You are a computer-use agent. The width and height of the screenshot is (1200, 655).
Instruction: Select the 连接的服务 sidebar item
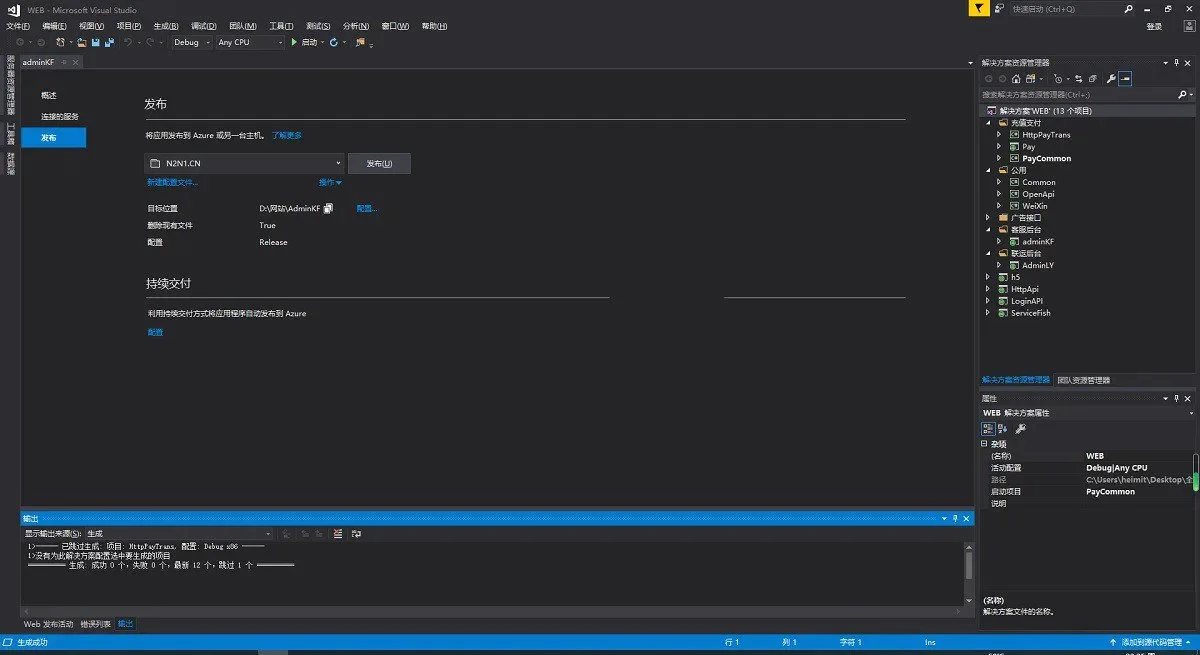(x=60, y=116)
